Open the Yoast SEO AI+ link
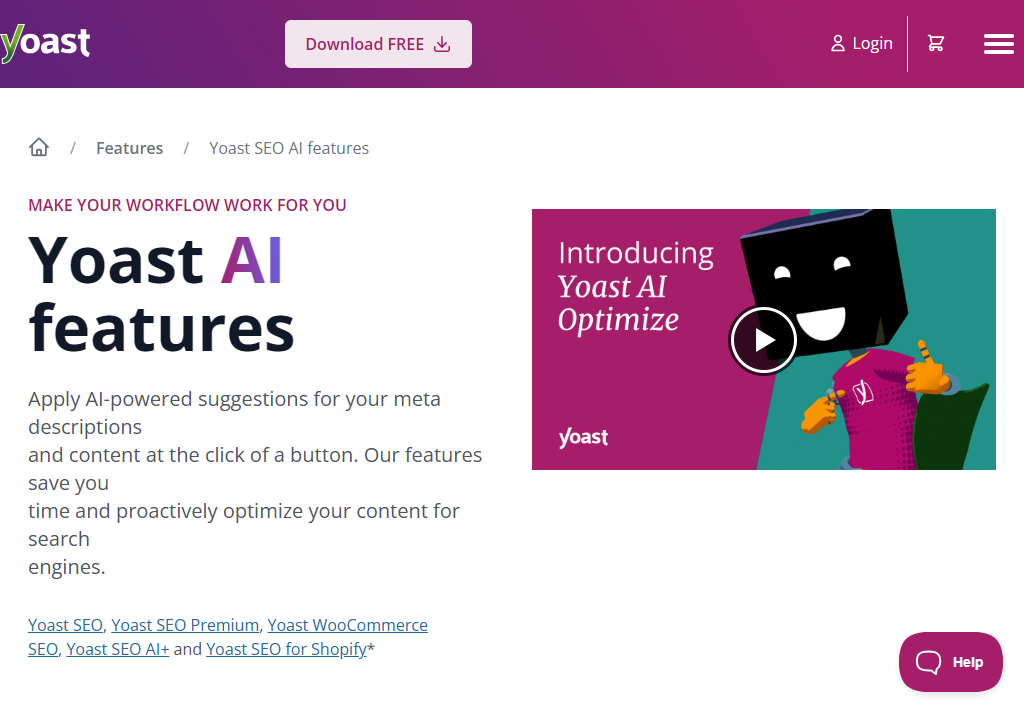The height and width of the screenshot is (702, 1024). click(117, 648)
